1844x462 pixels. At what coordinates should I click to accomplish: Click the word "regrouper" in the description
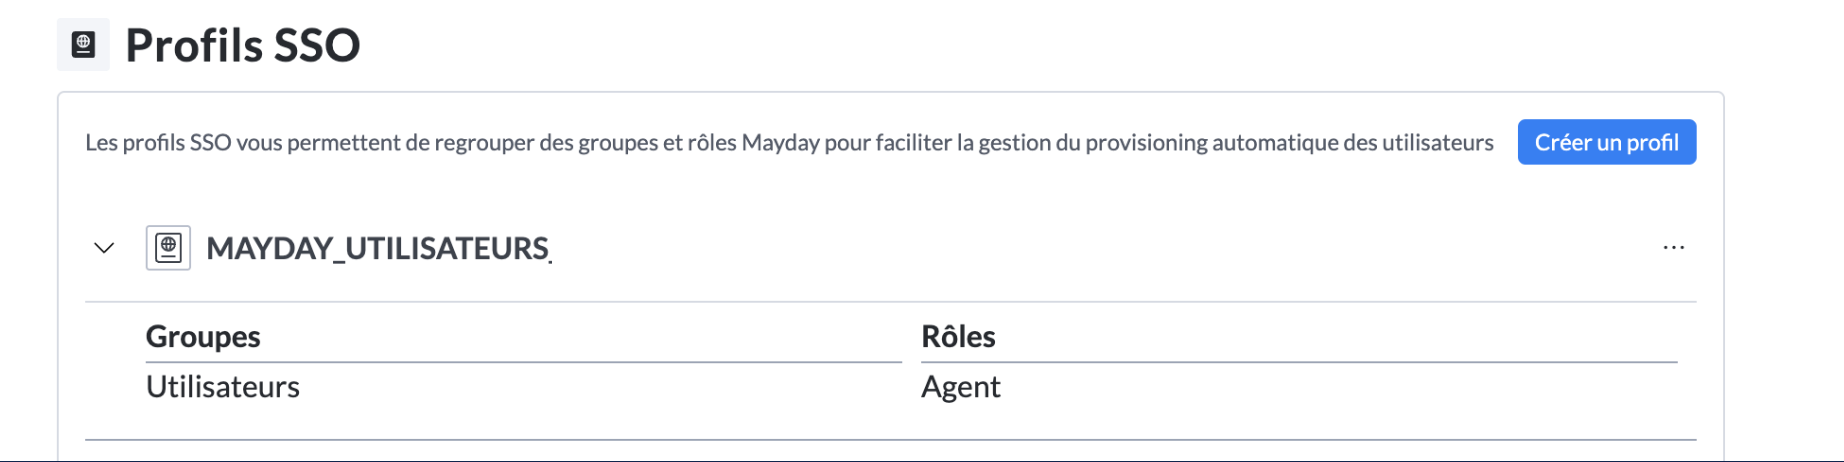point(484,143)
